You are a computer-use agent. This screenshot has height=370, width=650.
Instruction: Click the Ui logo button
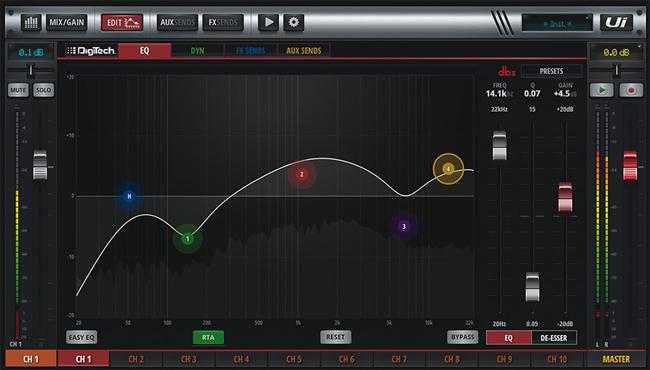(x=616, y=22)
